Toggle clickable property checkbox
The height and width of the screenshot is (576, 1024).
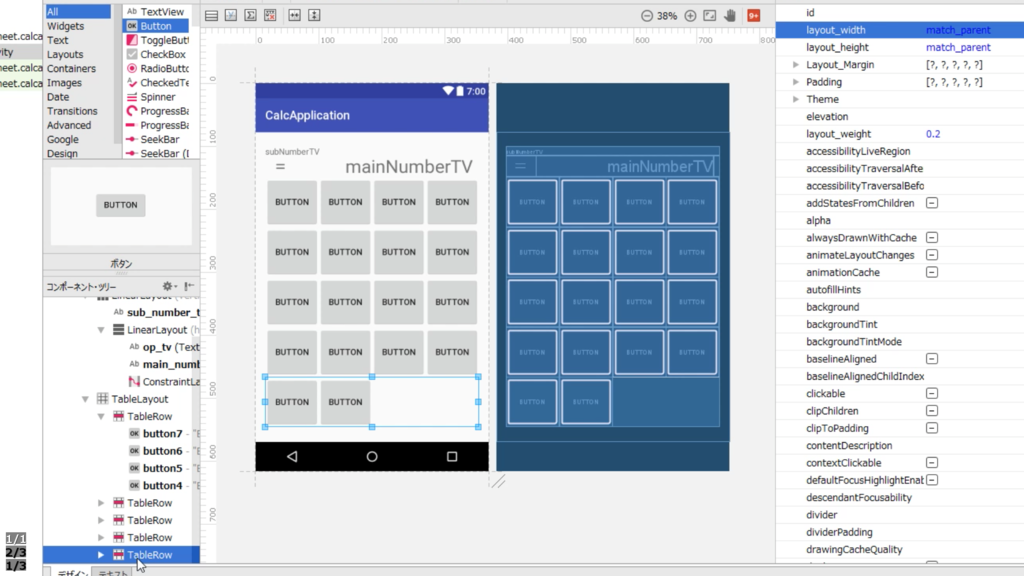point(932,393)
